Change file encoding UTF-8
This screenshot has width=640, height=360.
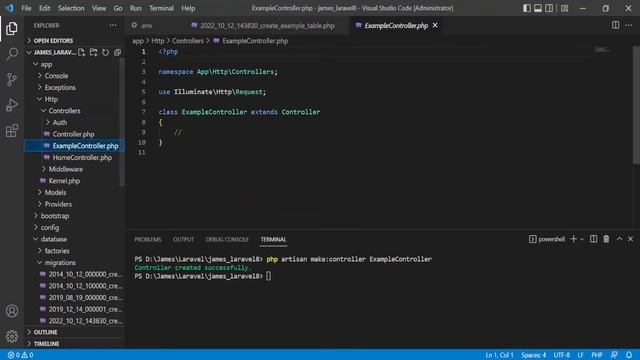(x=562, y=355)
